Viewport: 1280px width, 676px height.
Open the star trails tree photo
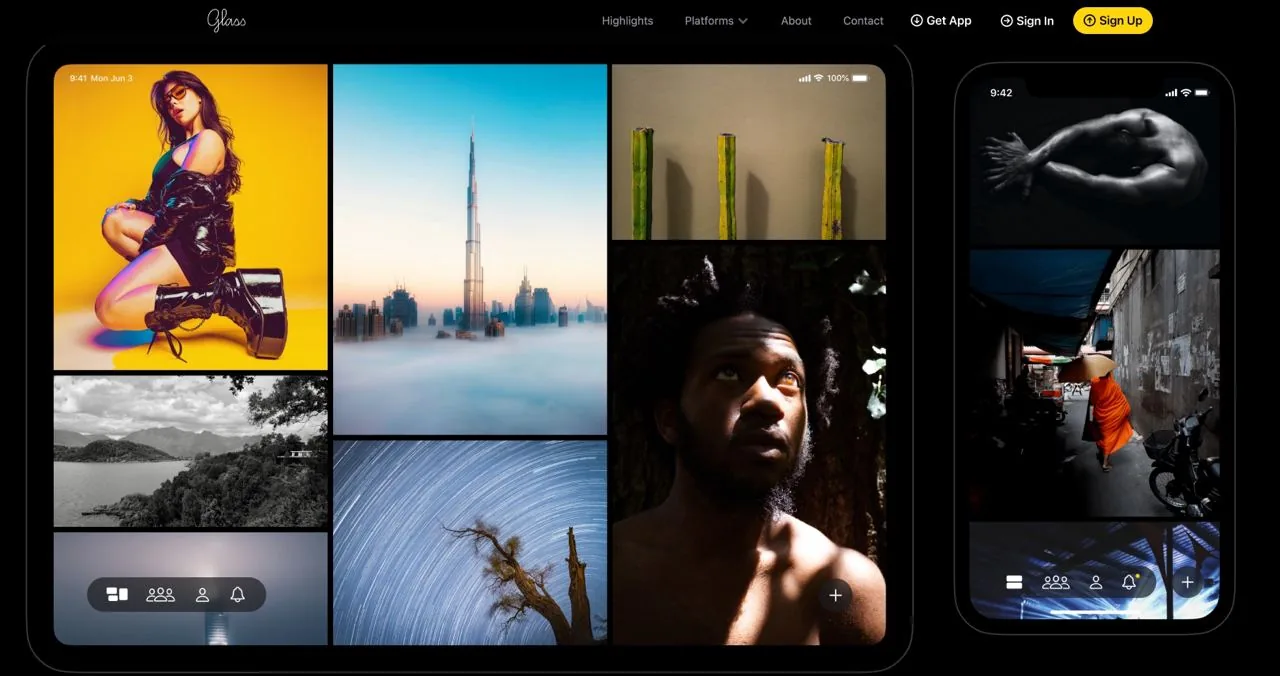(x=470, y=542)
